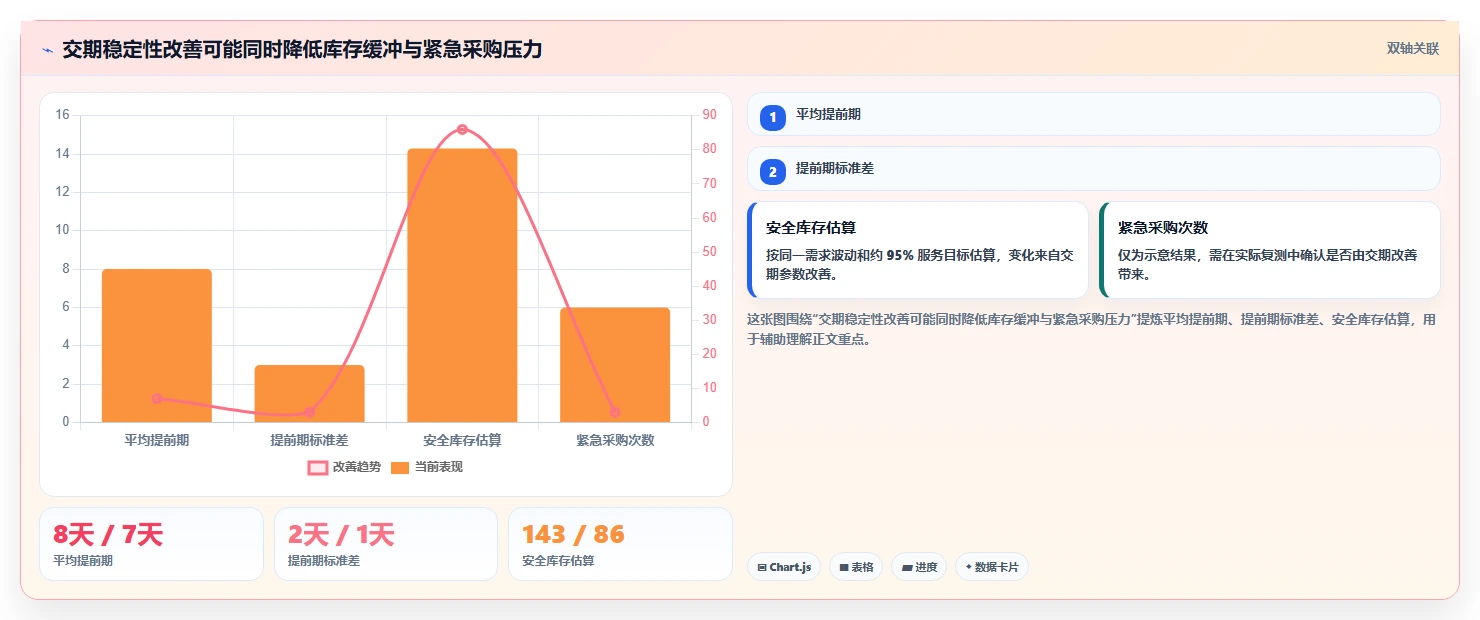1480x620 pixels.
Task: Click the trend line point on 紧急采购次数 bar
Action: (615, 412)
